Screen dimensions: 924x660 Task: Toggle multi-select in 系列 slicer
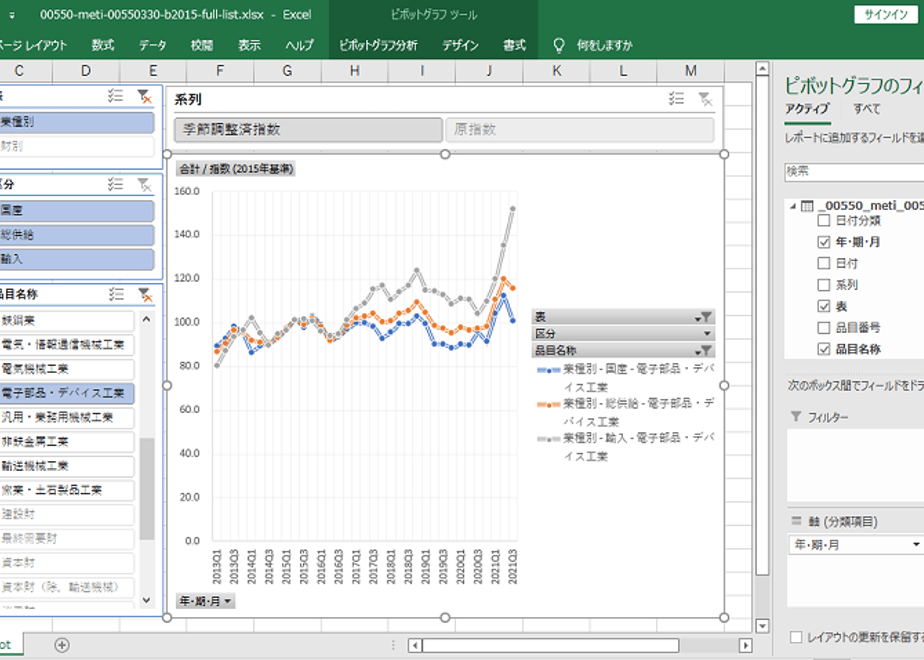click(x=676, y=99)
